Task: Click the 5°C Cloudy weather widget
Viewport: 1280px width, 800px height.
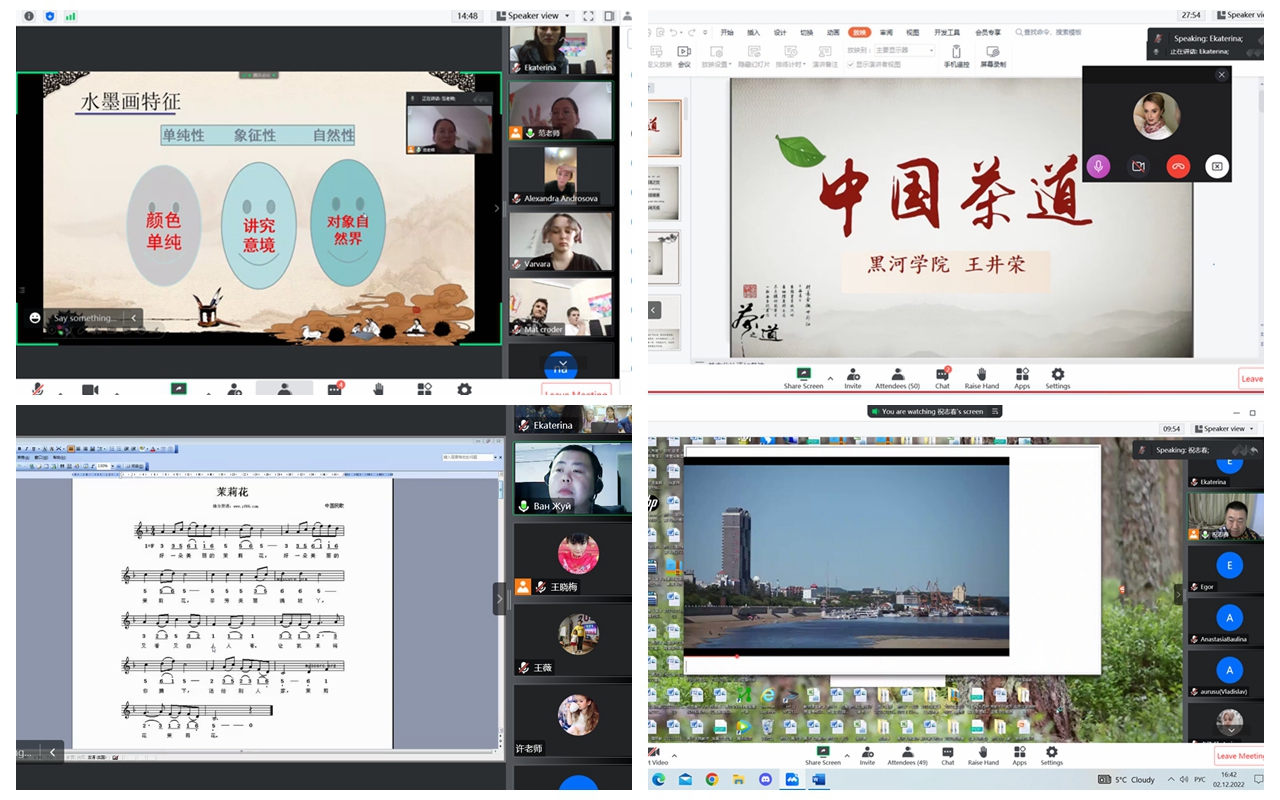Action: coord(1127,779)
